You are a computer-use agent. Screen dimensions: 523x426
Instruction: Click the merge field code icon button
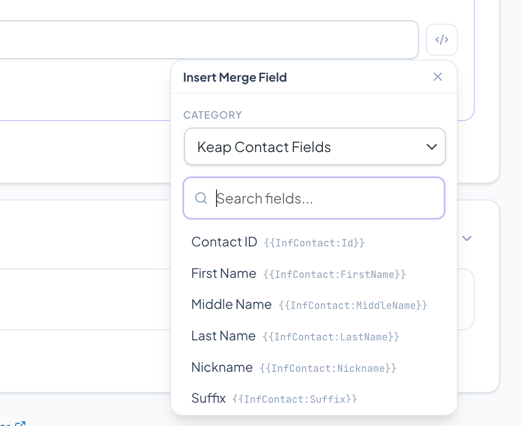coord(442,40)
